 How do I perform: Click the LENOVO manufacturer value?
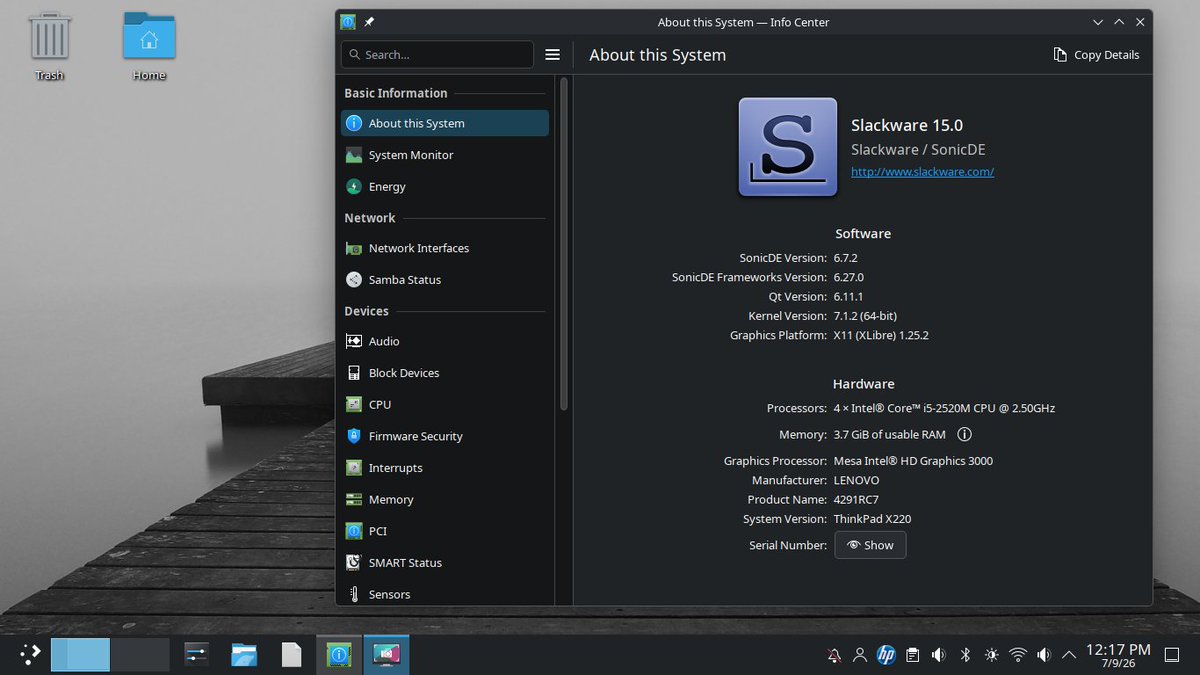tap(856, 481)
